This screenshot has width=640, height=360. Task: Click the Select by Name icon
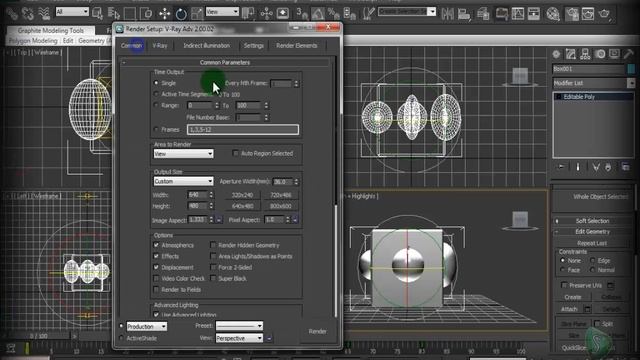pos(114,13)
